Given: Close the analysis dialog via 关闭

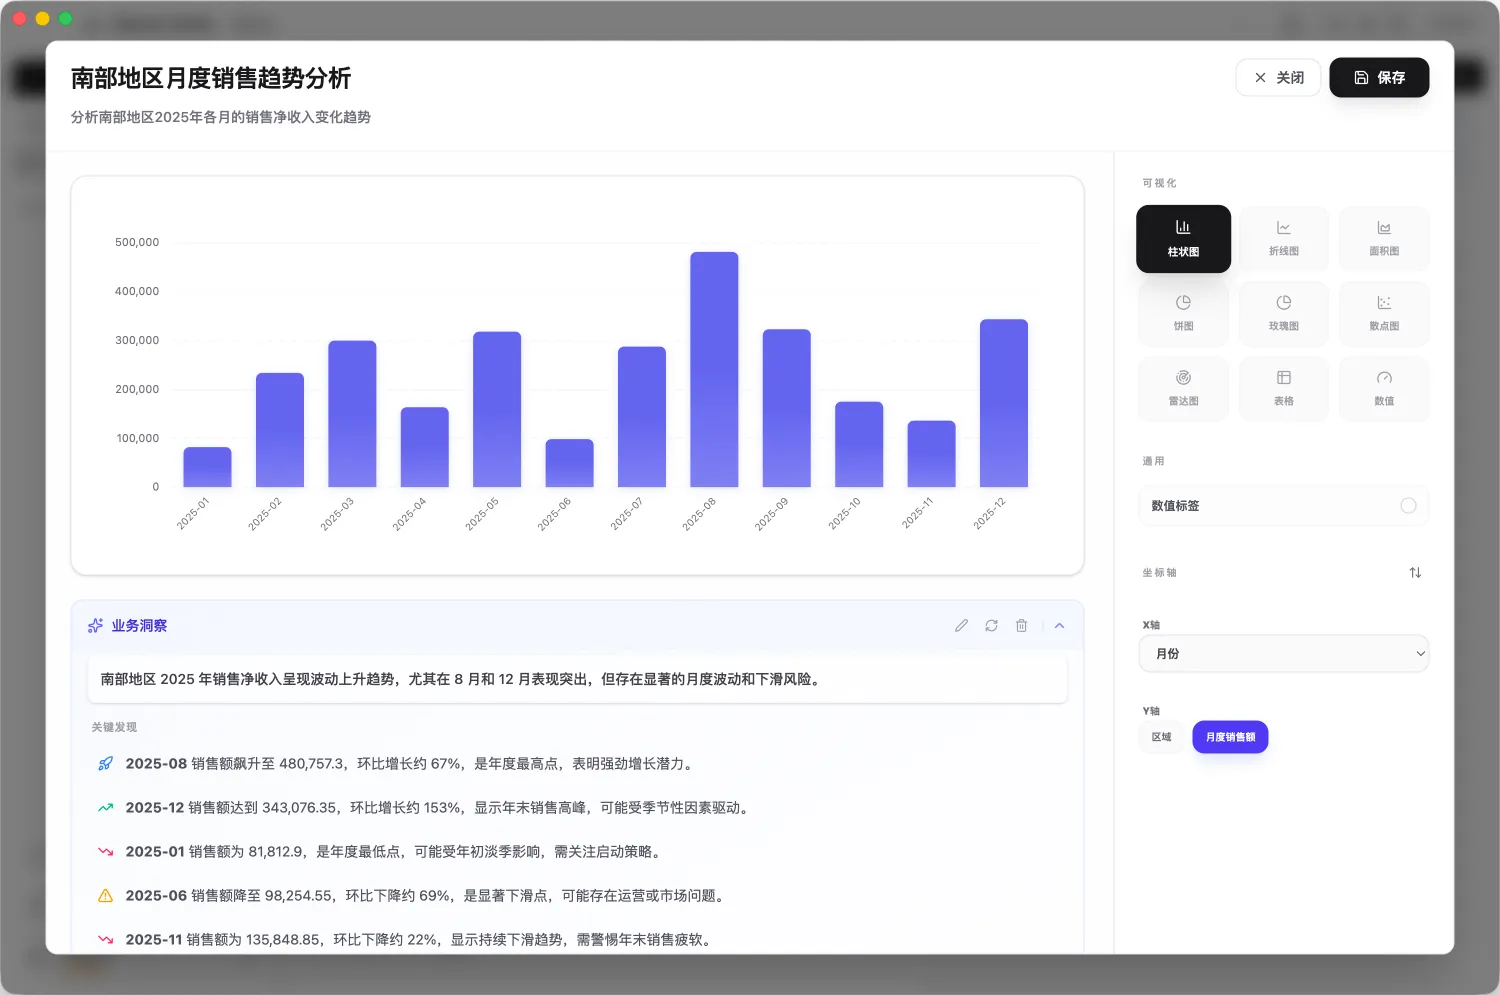Looking at the screenshot, I should (1278, 77).
